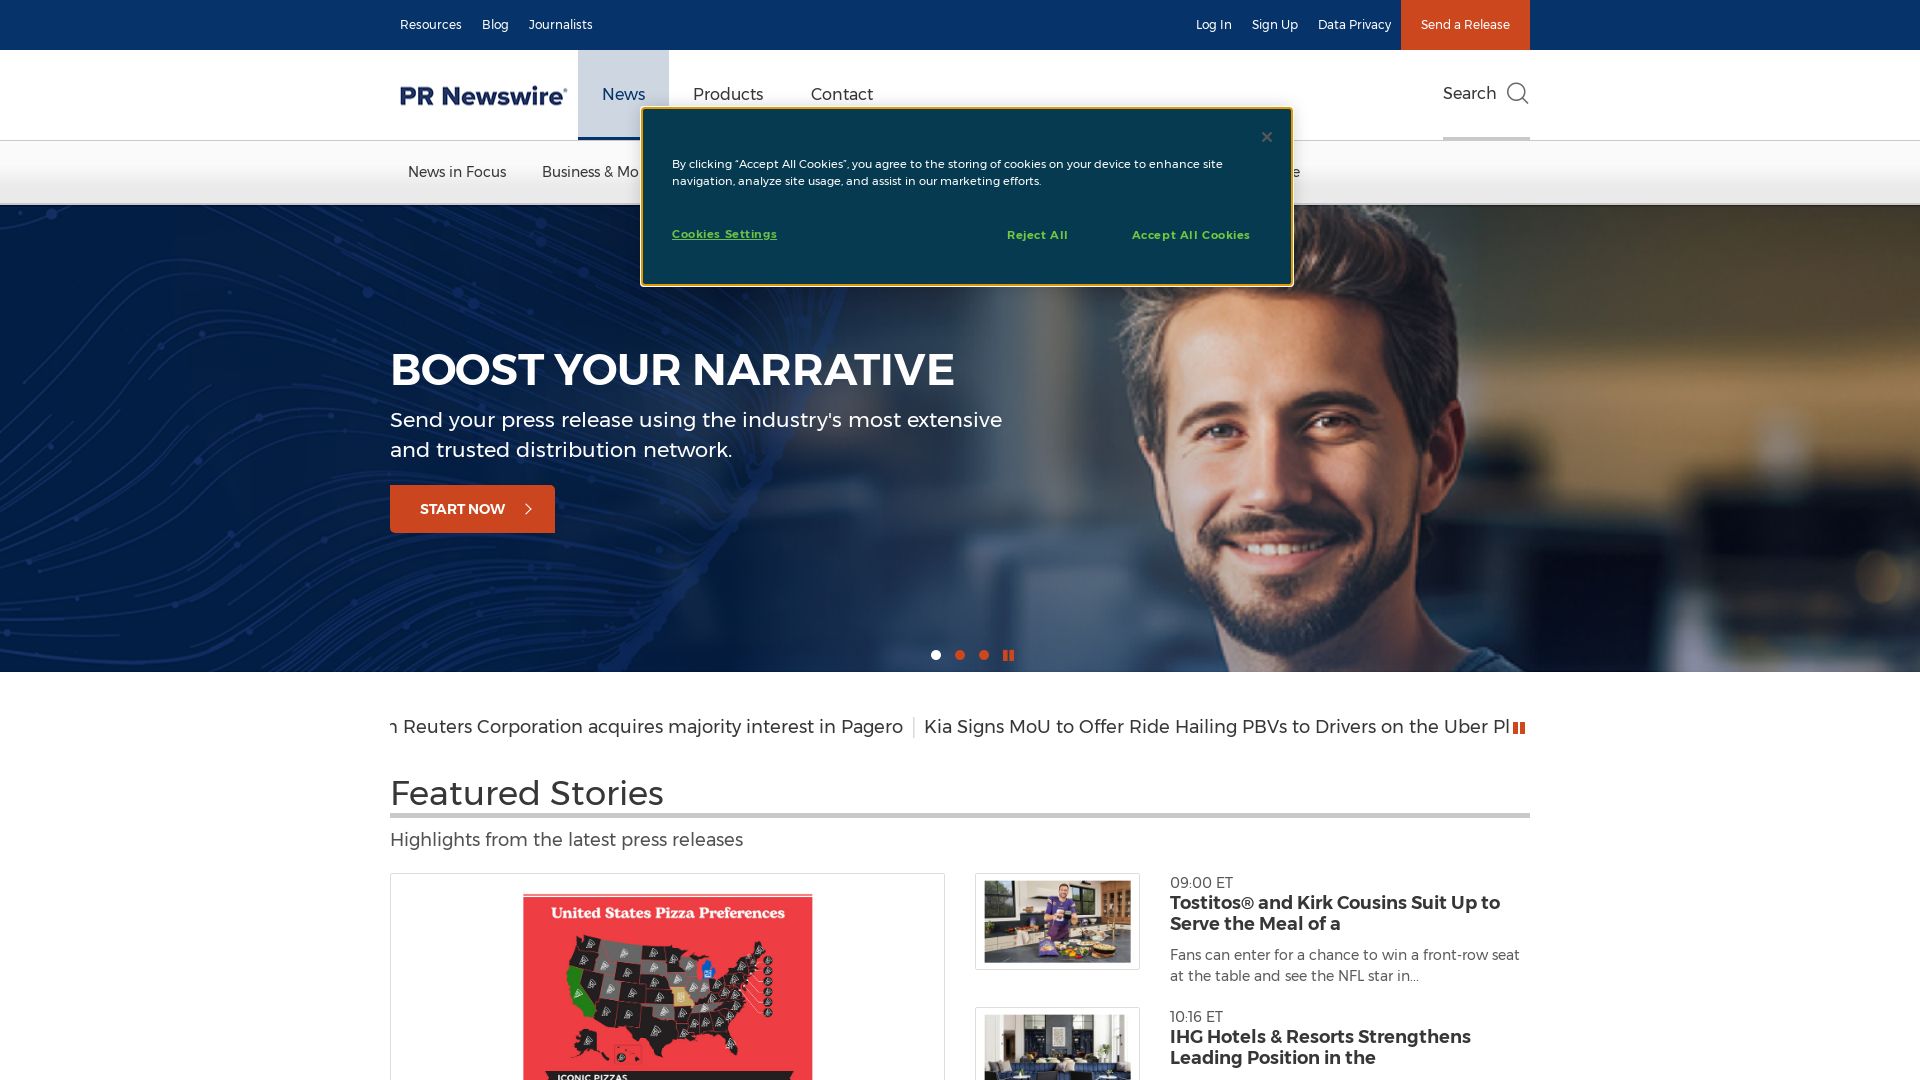Click the Log In link
The width and height of the screenshot is (1920, 1080).
[1212, 24]
